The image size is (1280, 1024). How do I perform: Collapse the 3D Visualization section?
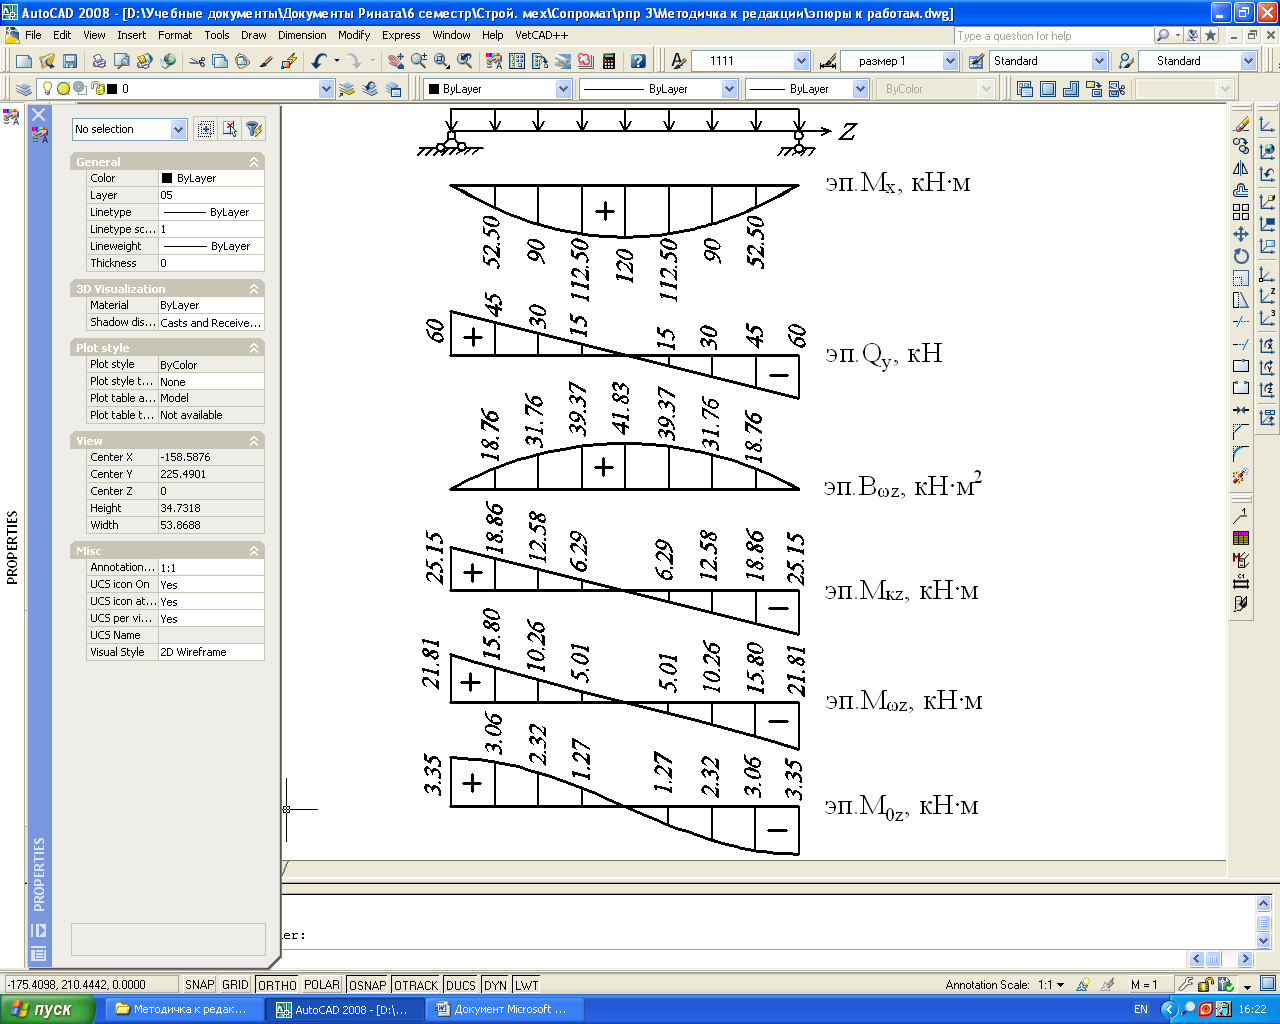[x=254, y=289]
